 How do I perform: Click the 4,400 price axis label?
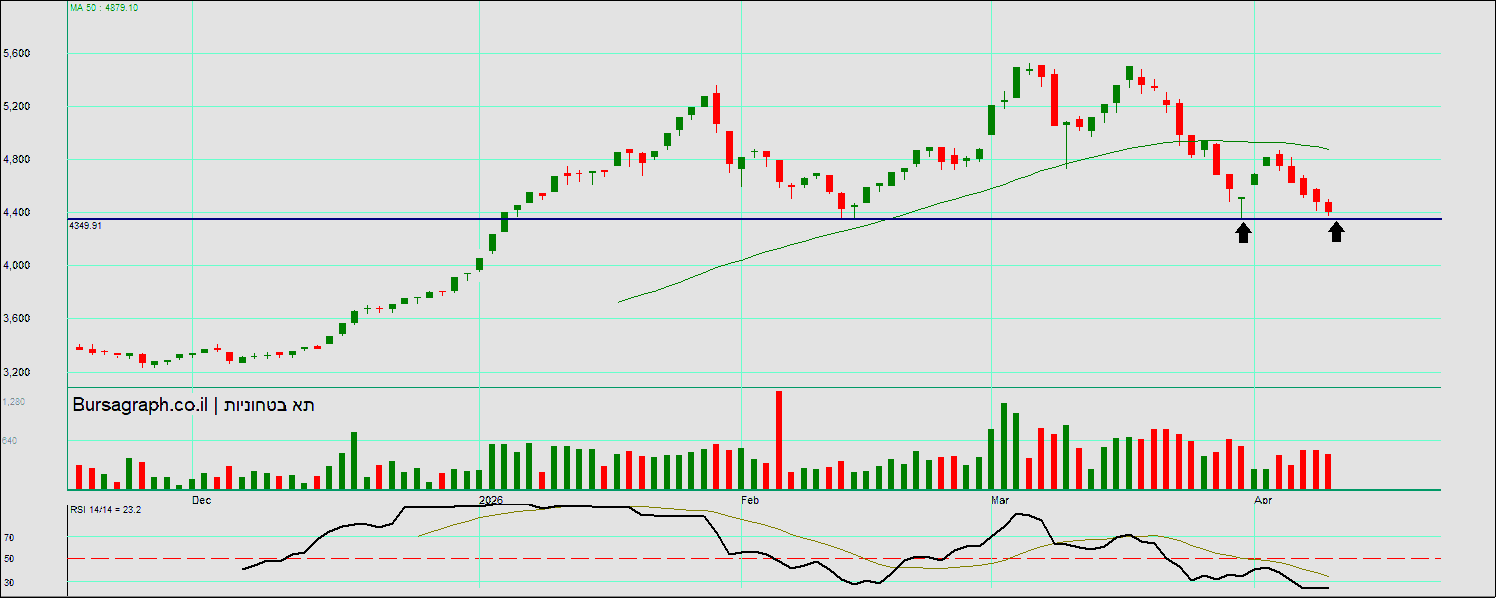tap(17, 212)
